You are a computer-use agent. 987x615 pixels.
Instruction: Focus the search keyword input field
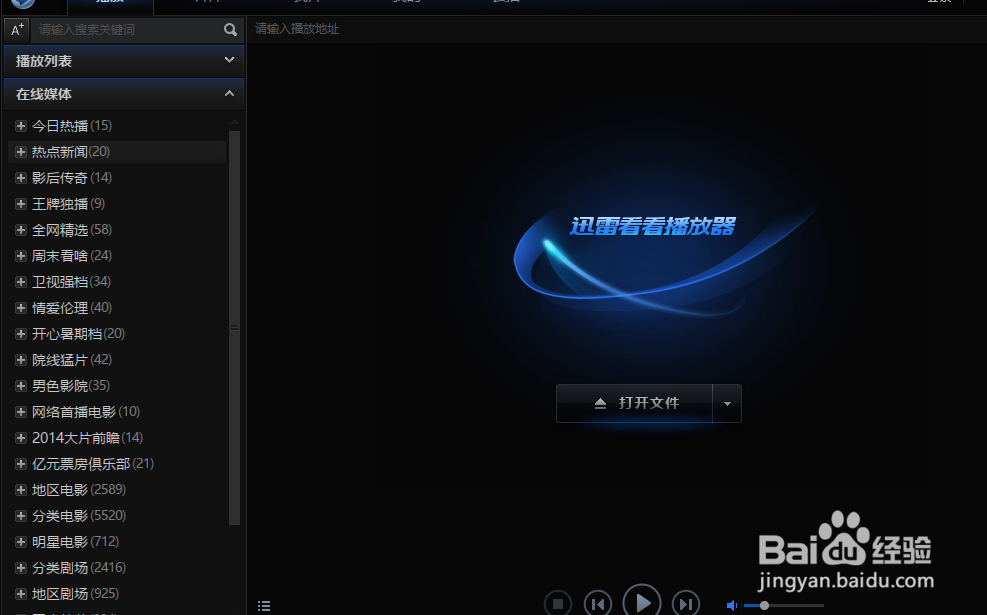[128, 30]
